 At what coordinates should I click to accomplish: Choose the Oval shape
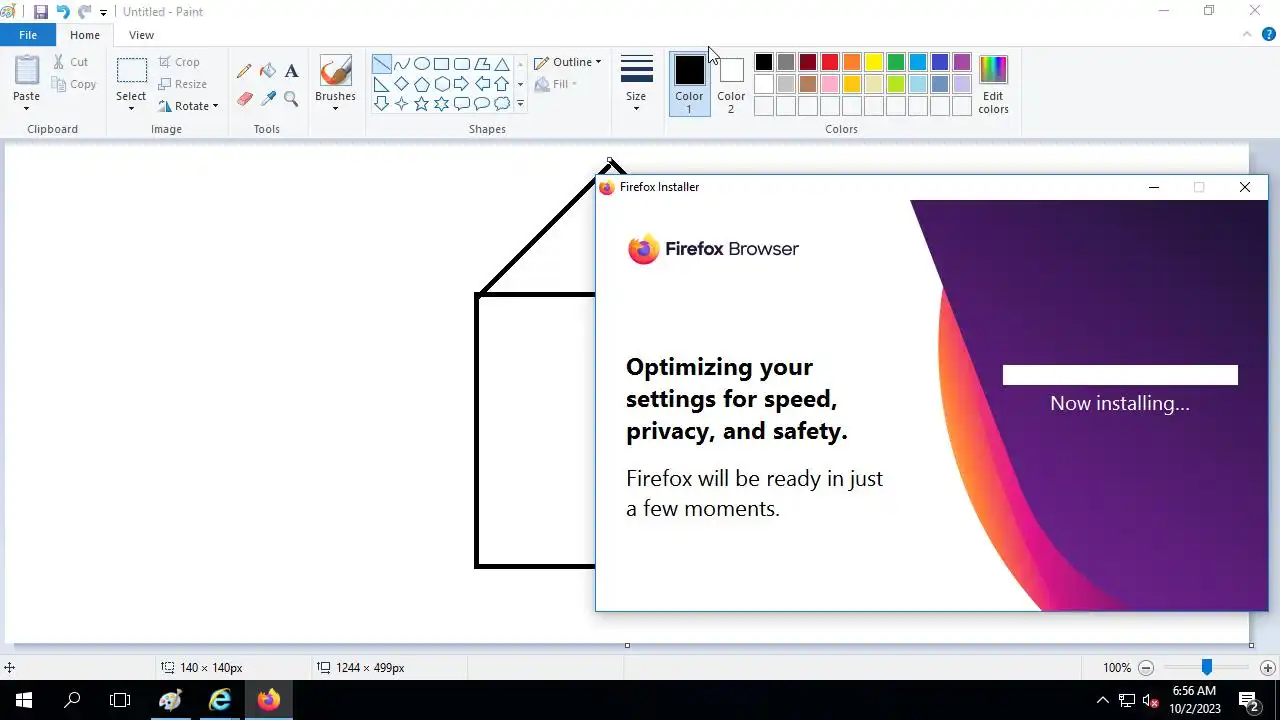pos(421,64)
